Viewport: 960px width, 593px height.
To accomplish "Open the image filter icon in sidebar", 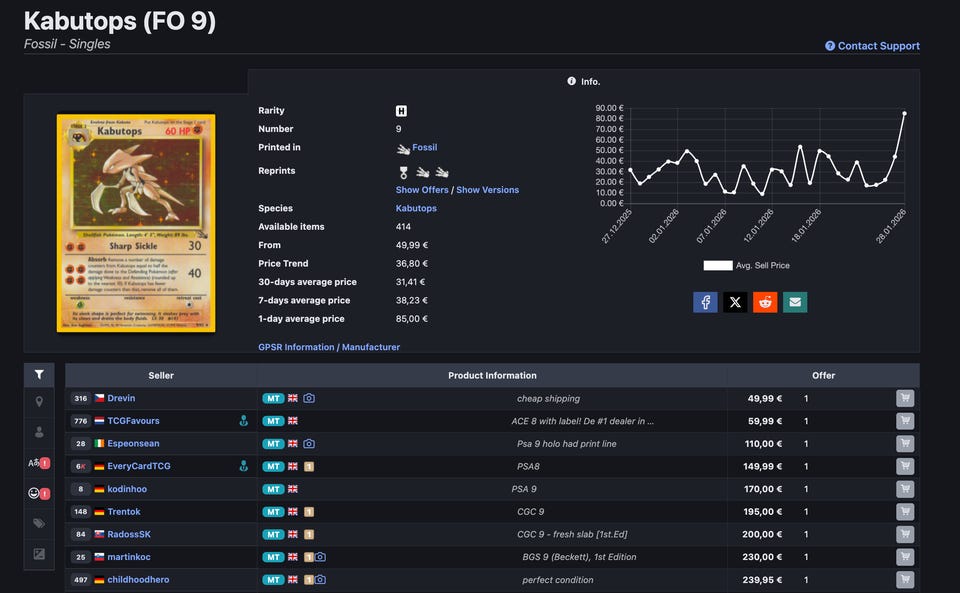I will [x=39, y=554].
